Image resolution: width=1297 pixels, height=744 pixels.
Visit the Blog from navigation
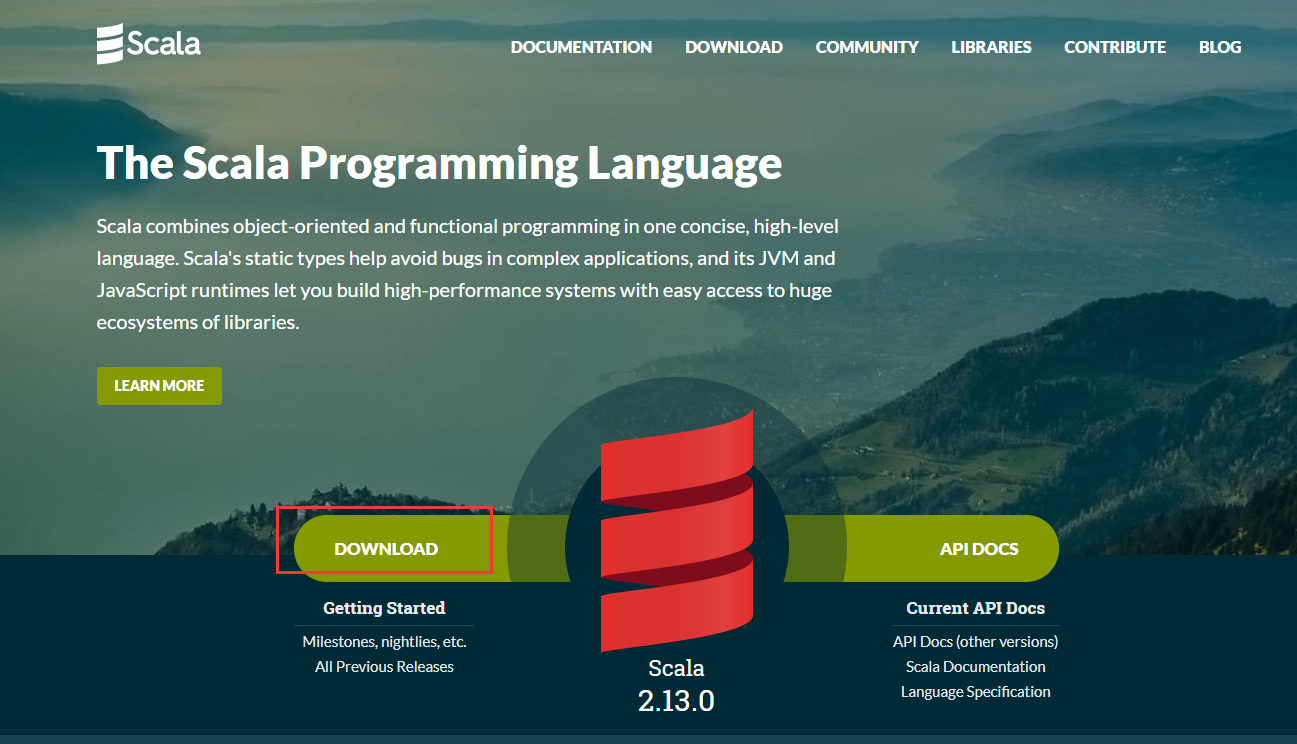coord(1220,47)
